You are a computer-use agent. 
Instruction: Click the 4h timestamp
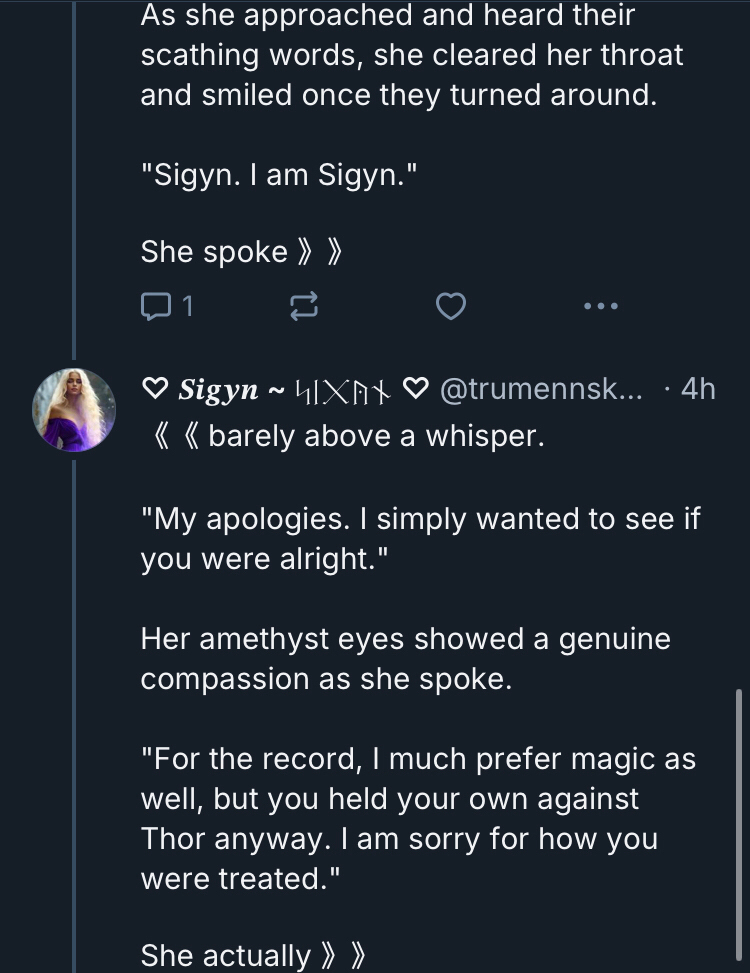(697, 389)
